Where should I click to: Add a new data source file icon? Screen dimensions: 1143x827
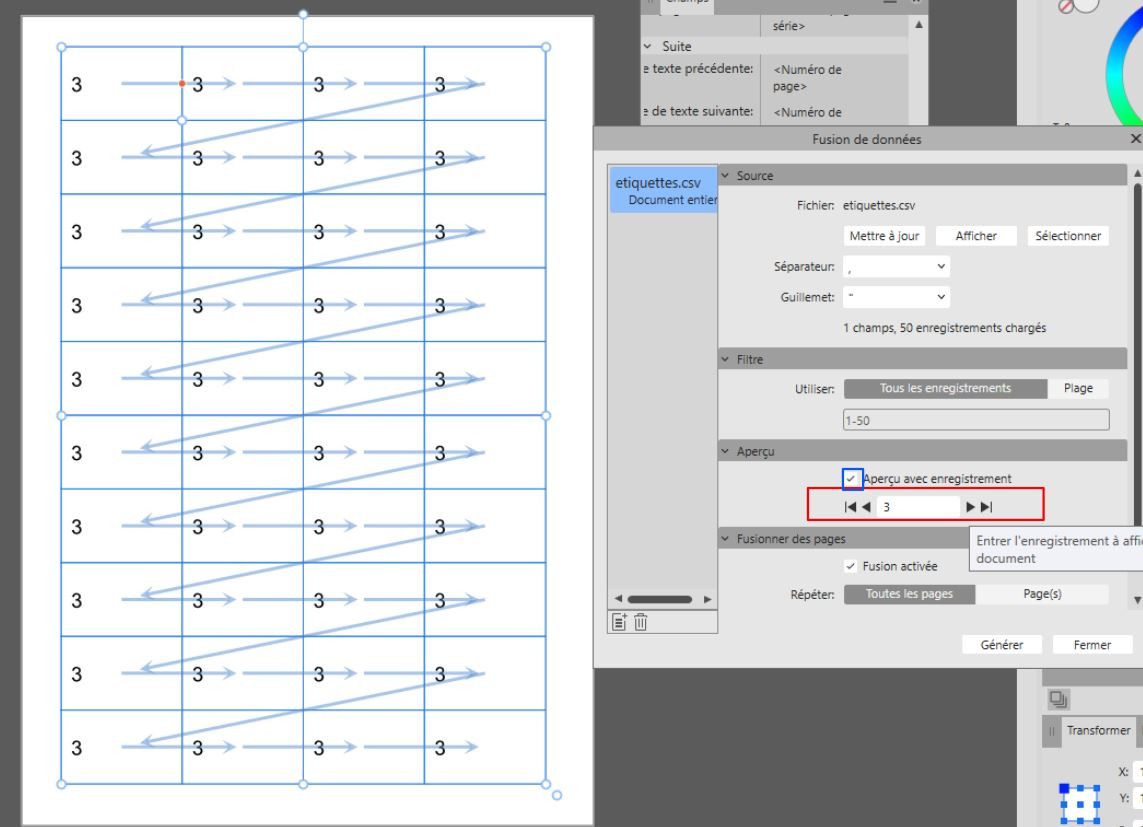[x=619, y=622]
